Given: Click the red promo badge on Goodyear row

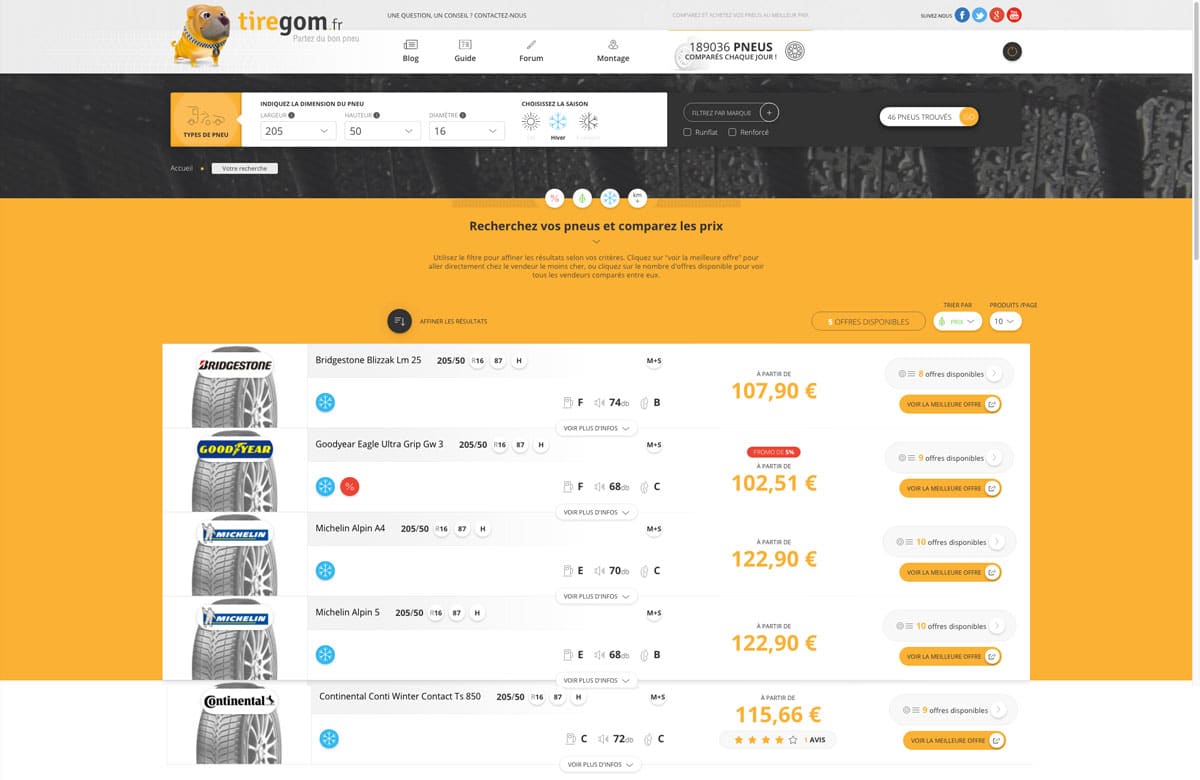Looking at the screenshot, I should tap(349, 487).
